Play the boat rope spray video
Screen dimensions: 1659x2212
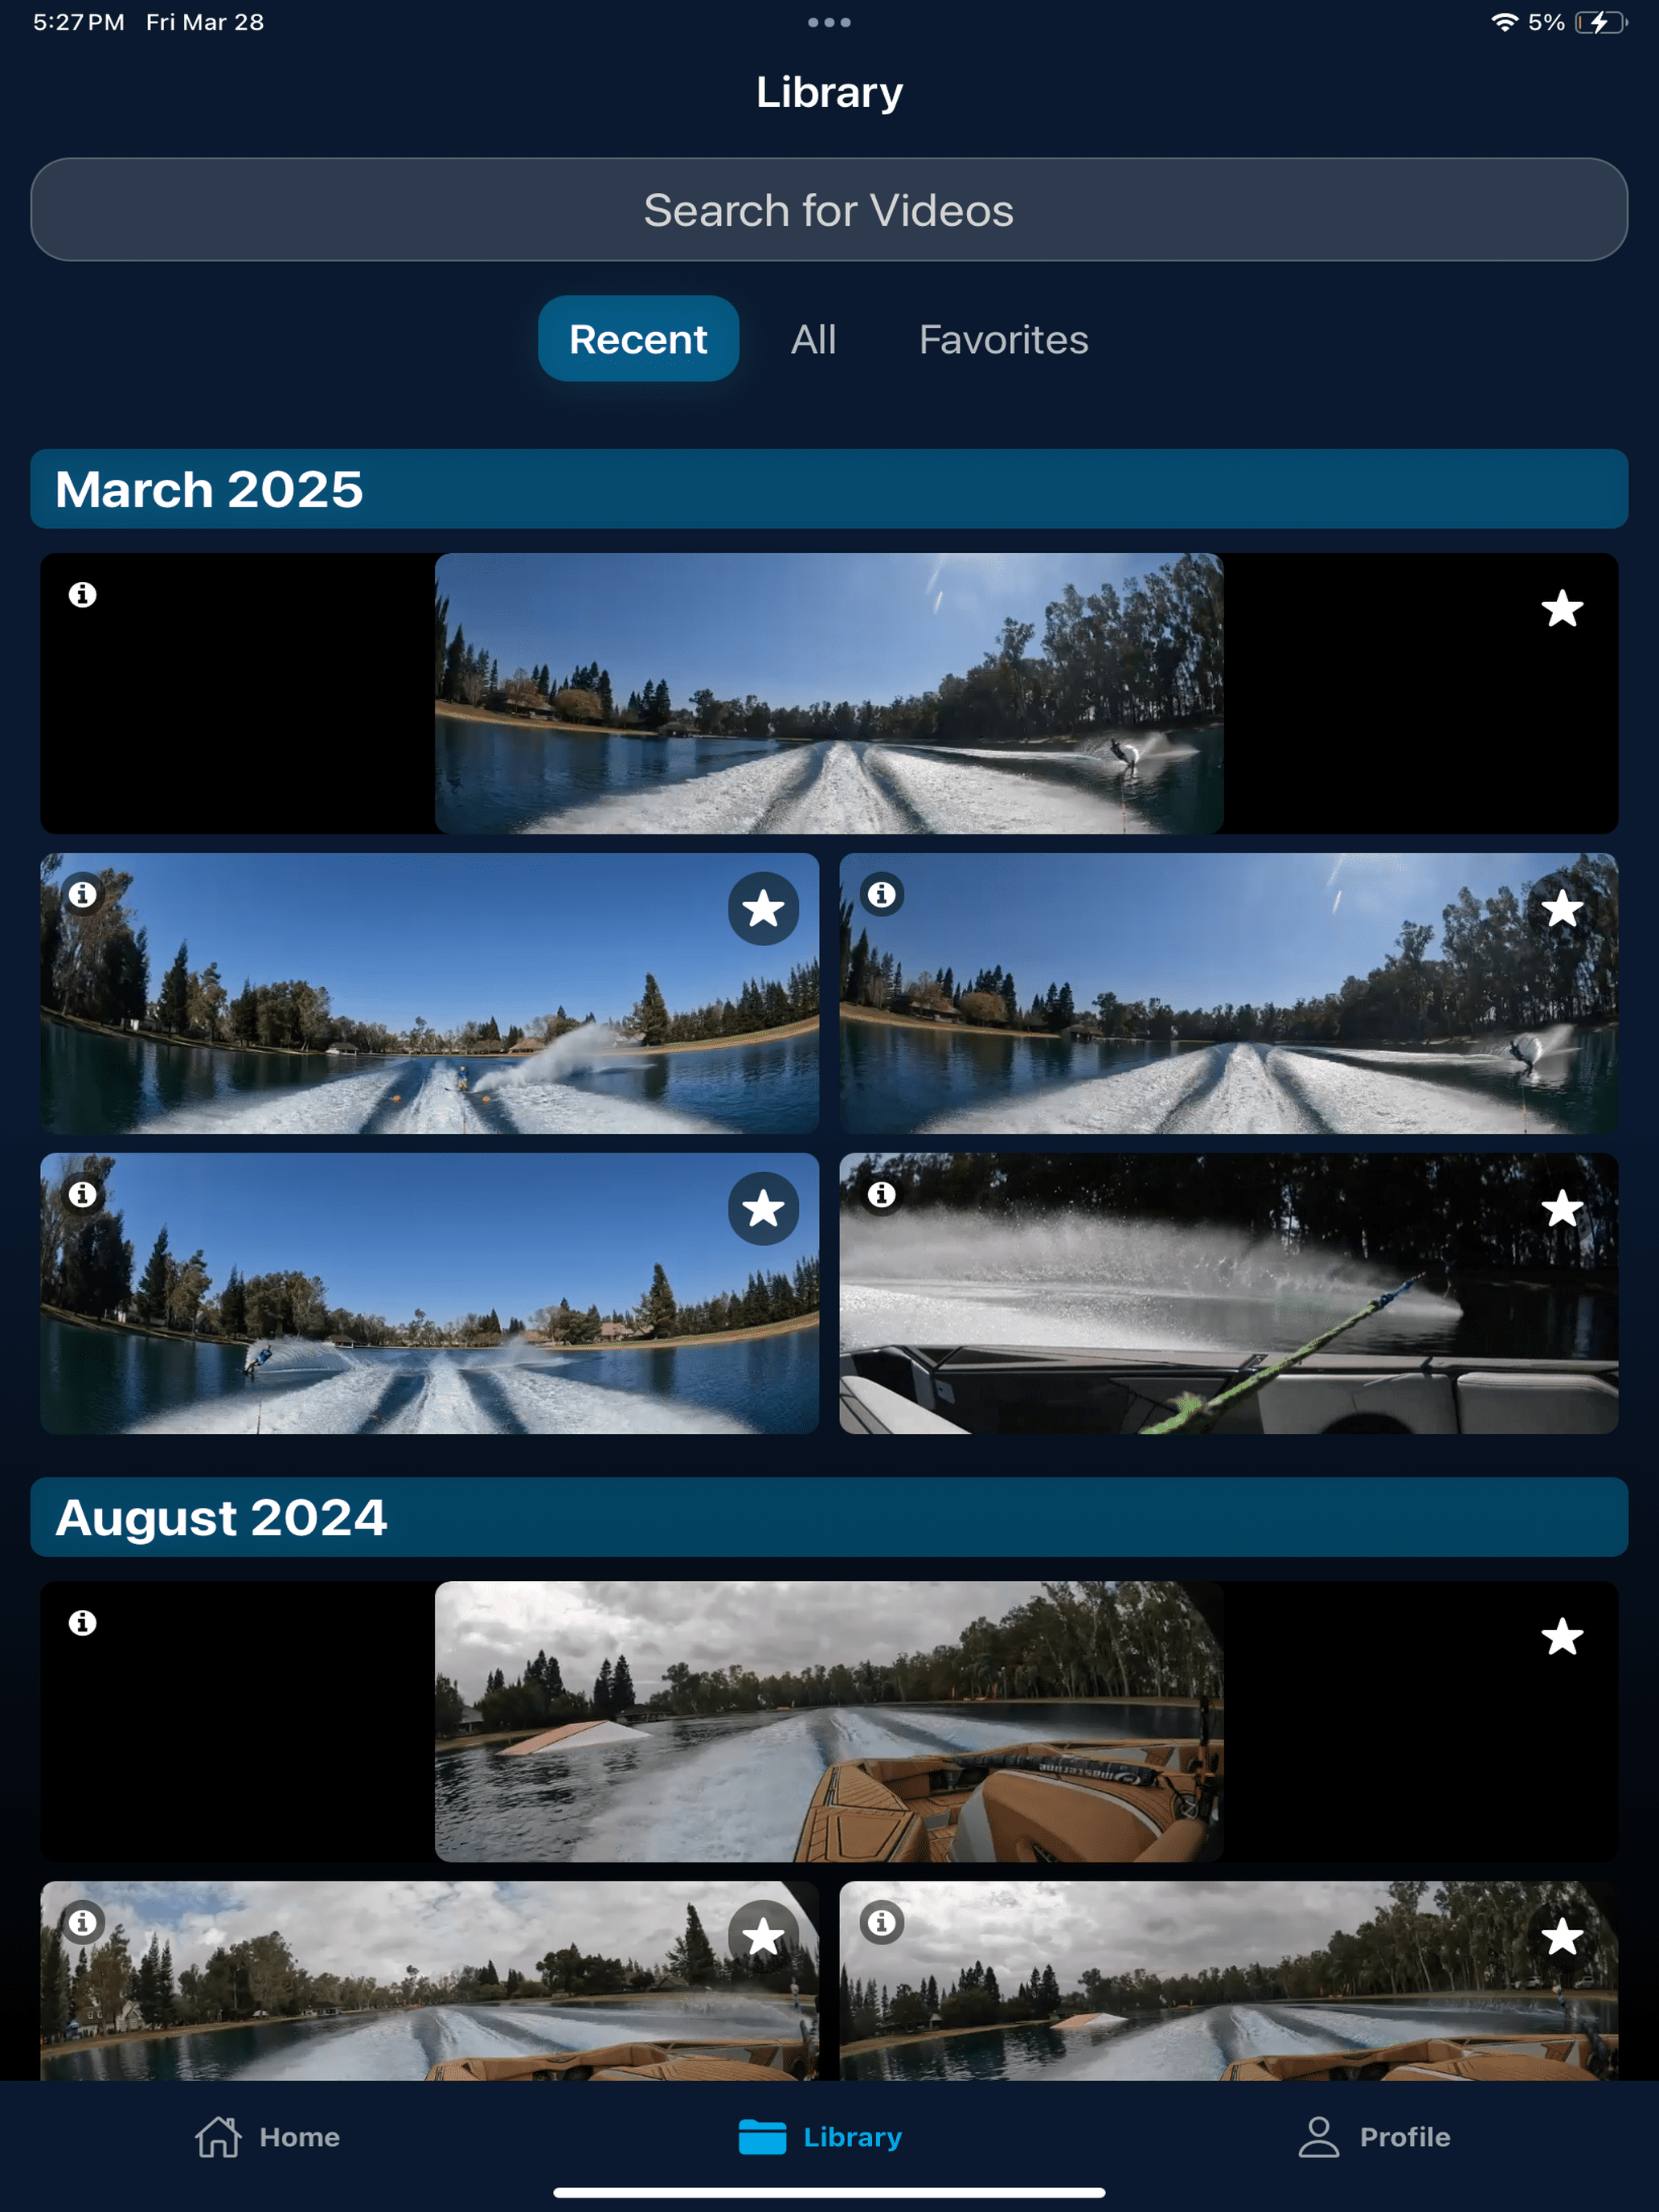(1228, 1293)
